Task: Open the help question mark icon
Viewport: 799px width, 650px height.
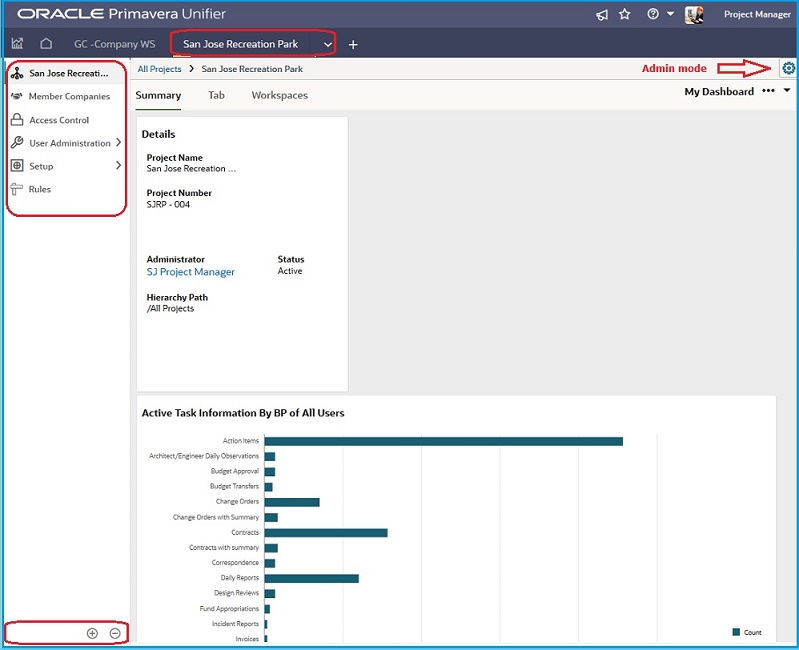Action: coord(653,14)
